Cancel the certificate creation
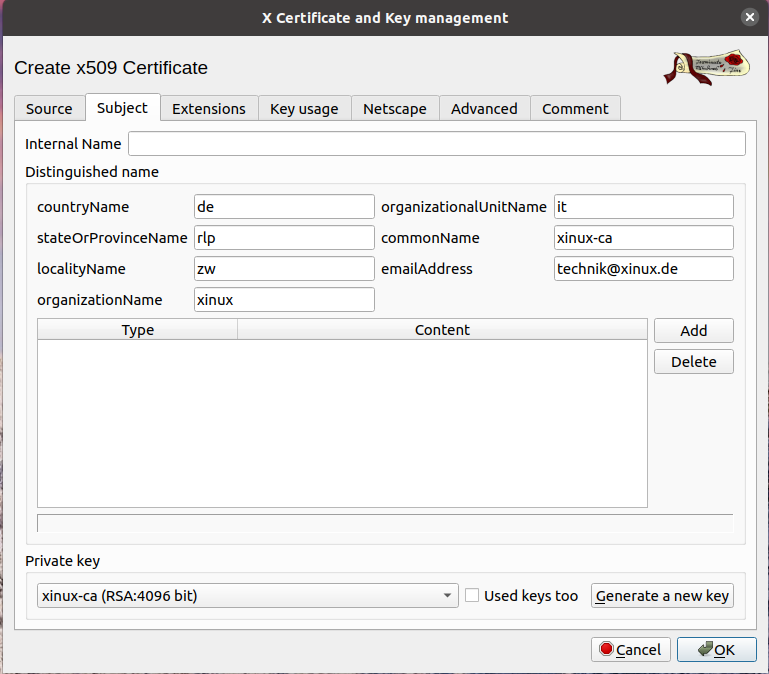Image resolution: width=769 pixels, height=674 pixels. tap(631, 650)
